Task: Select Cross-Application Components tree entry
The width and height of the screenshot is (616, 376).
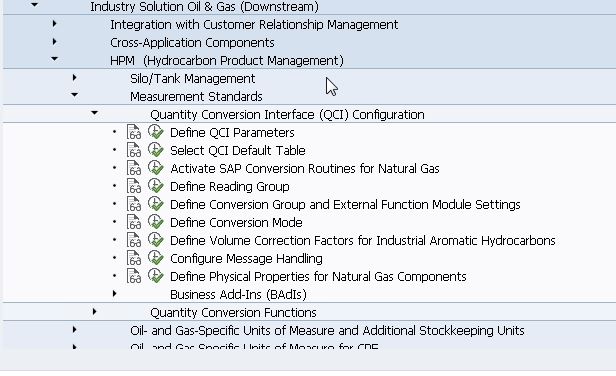Action: pos(192,42)
